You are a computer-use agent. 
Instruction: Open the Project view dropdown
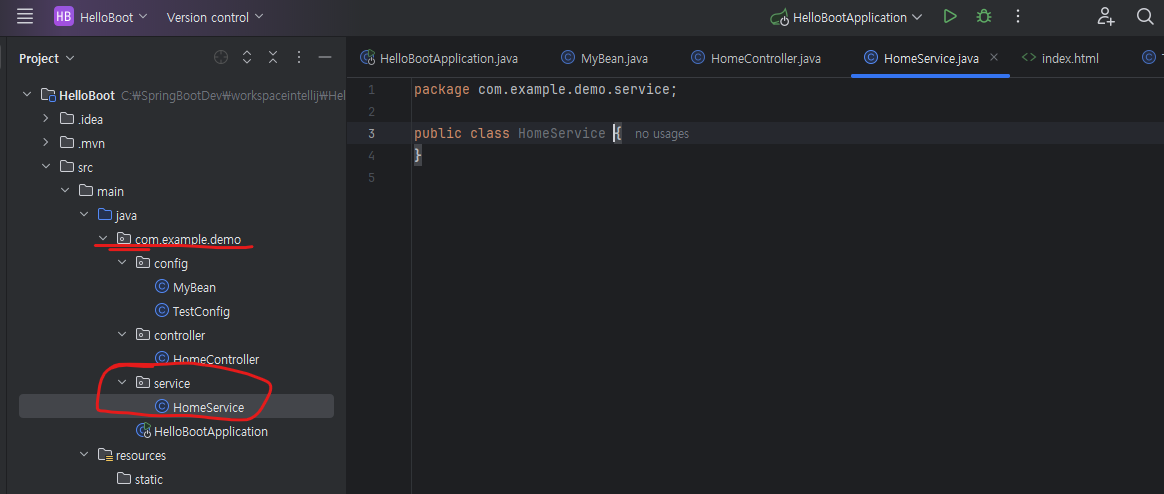point(47,58)
